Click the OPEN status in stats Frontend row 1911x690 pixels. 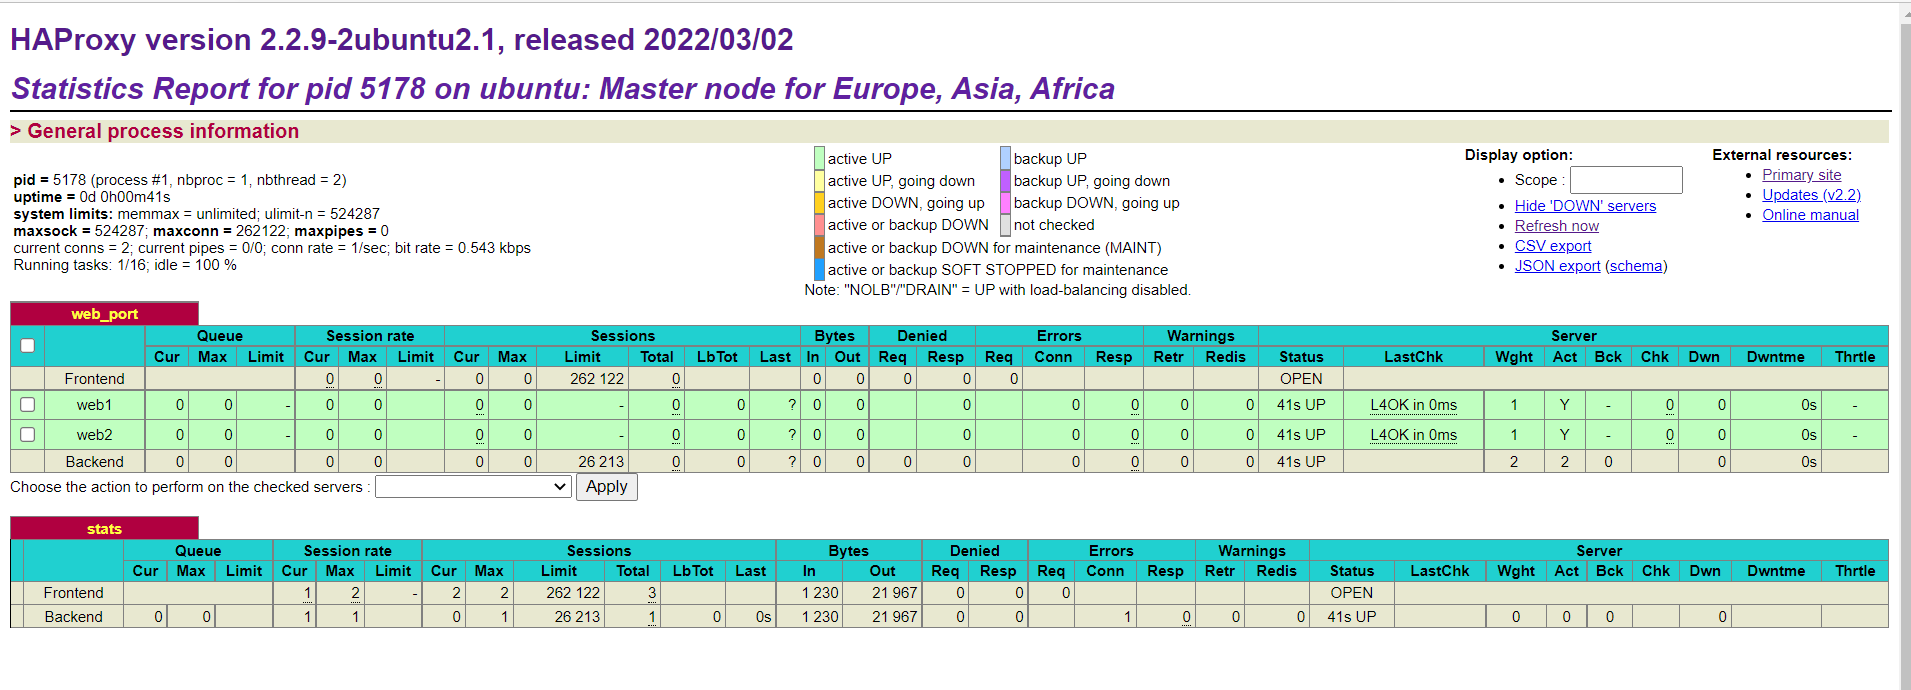point(1352,593)
